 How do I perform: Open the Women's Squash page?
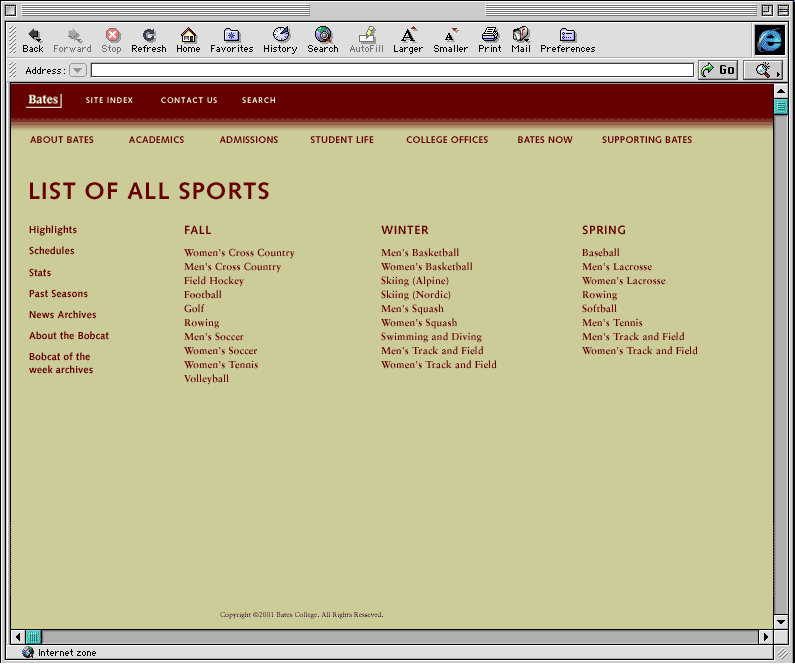pos(419,322)
